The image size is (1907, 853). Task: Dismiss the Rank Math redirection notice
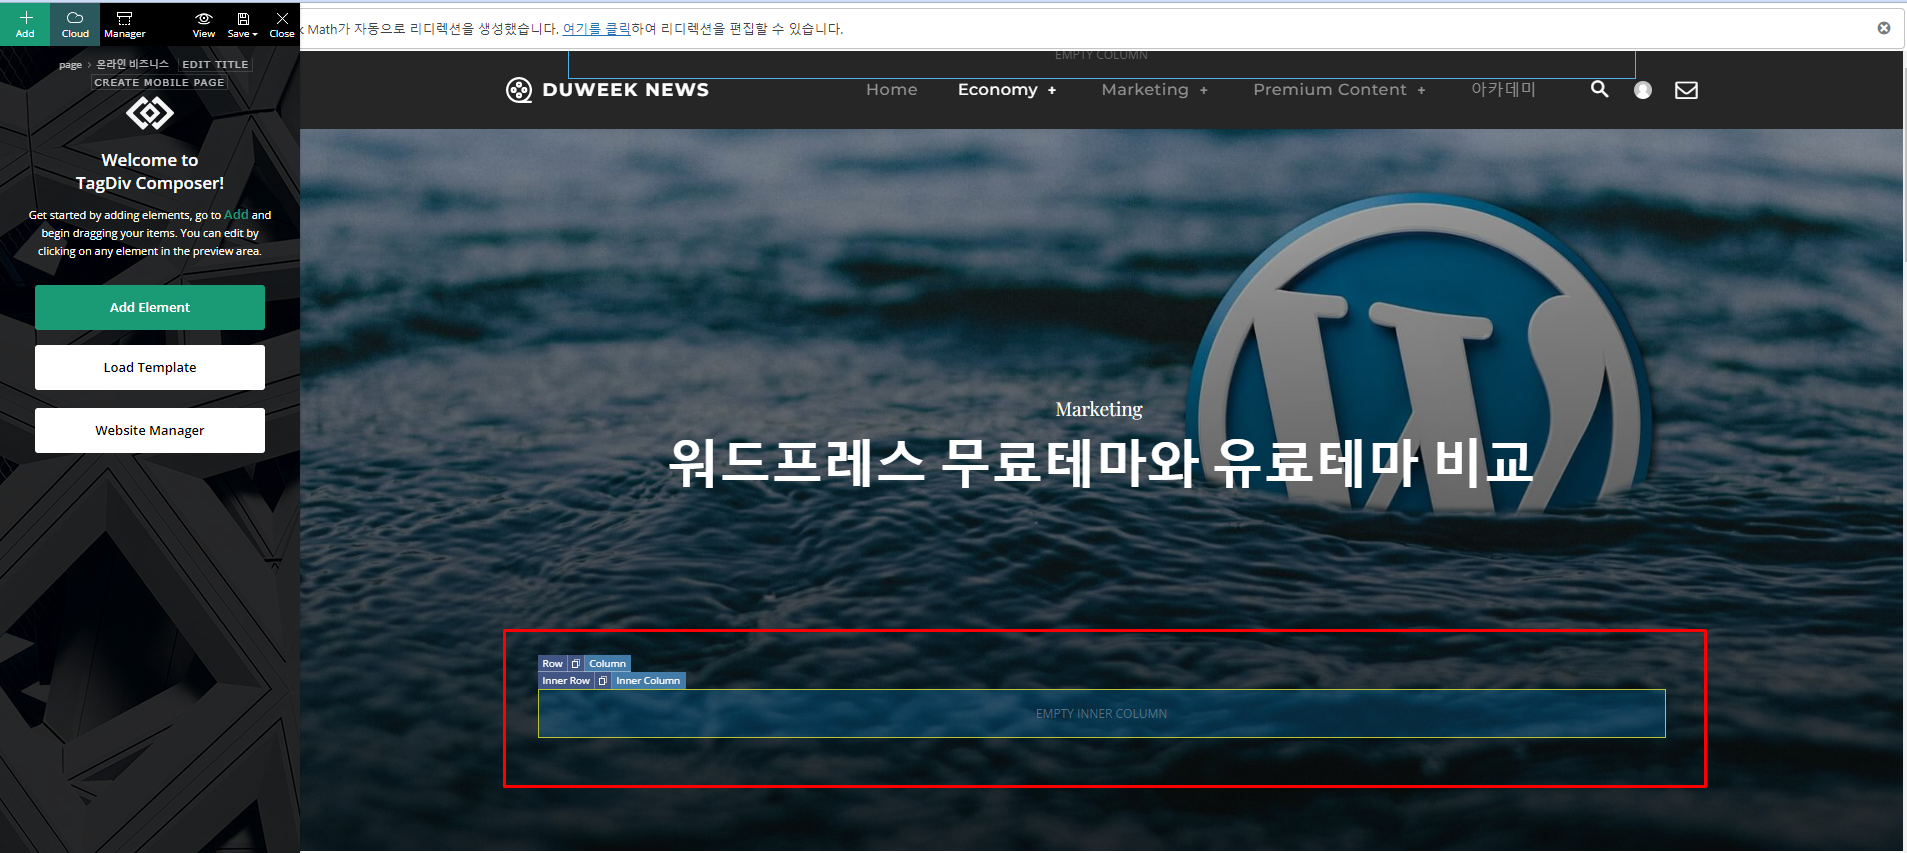(x=1884, y=28)
